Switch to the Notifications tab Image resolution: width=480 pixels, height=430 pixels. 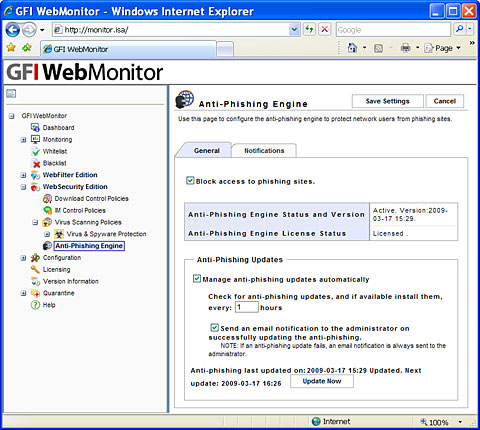[264, 151]
